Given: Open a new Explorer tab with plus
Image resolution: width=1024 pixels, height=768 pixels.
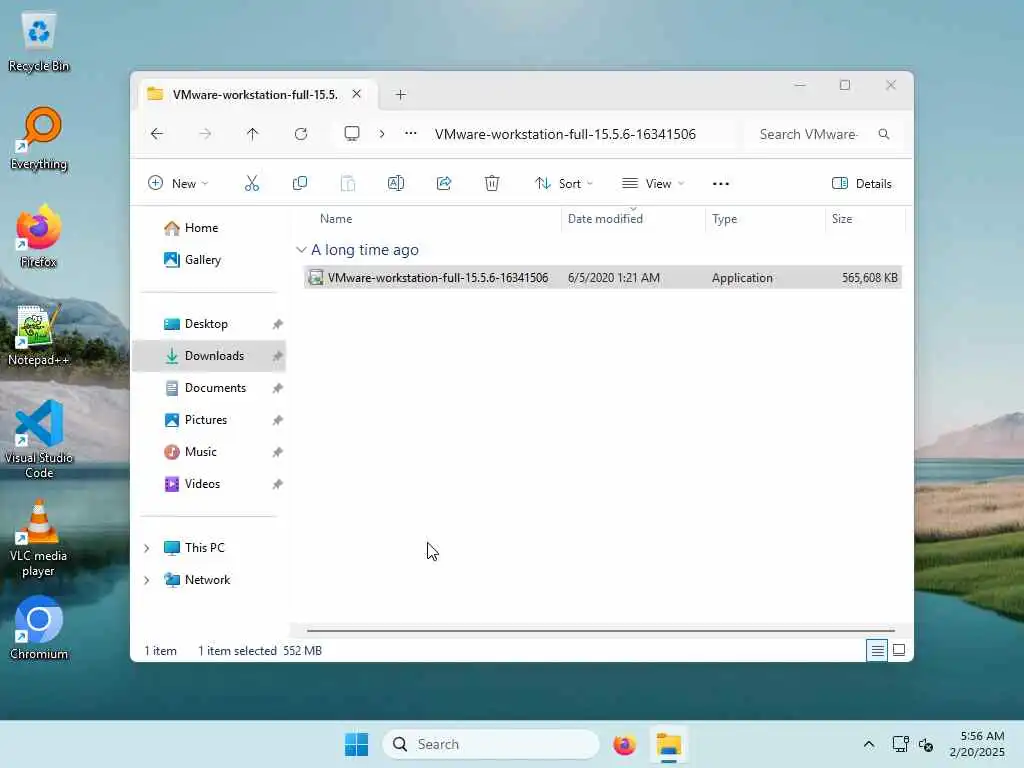Looking at the screenshot, I should click(401, 95).
